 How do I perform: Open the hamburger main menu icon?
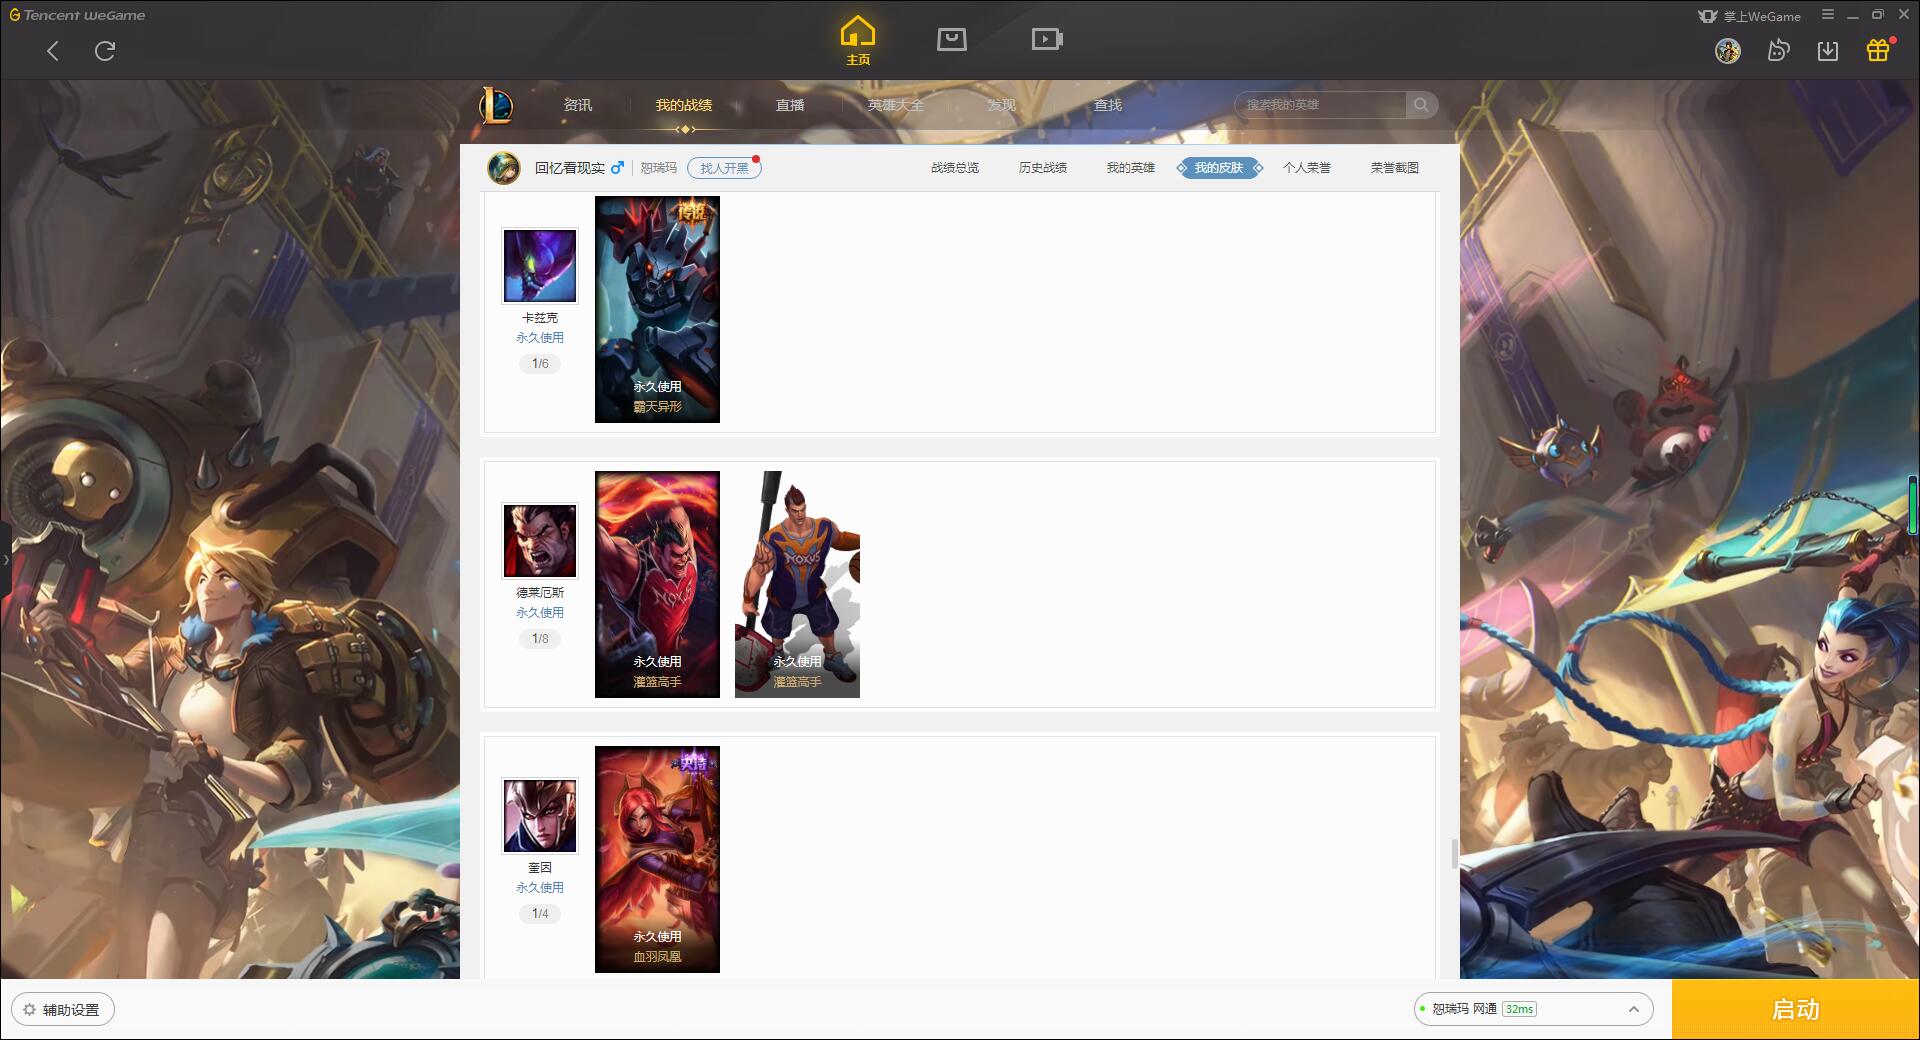[x=1828, y=15]
